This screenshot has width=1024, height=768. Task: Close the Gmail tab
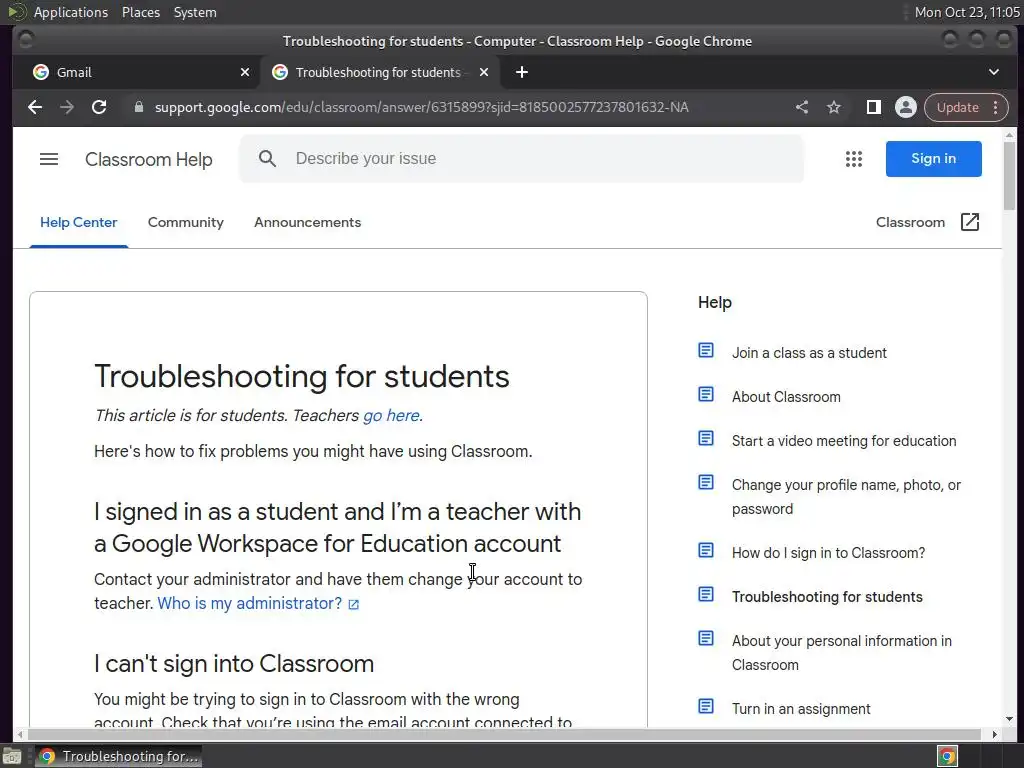click(245, 72)
